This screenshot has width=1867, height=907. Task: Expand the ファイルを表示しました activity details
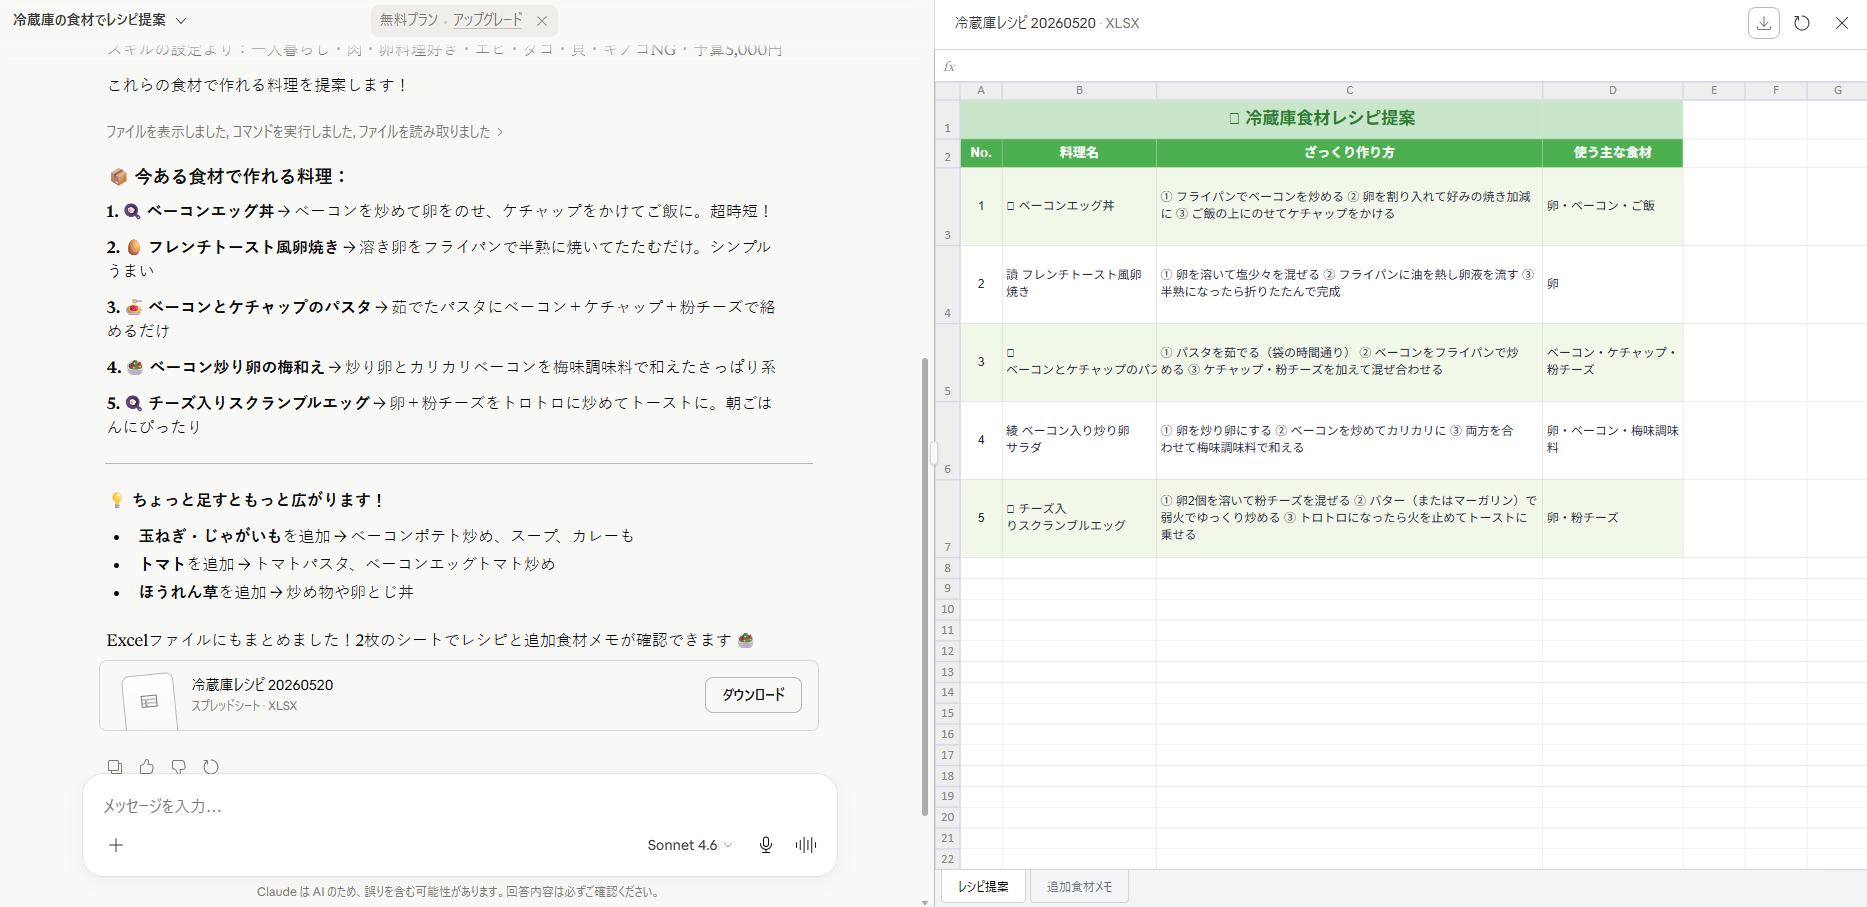(x=304, y=131)
